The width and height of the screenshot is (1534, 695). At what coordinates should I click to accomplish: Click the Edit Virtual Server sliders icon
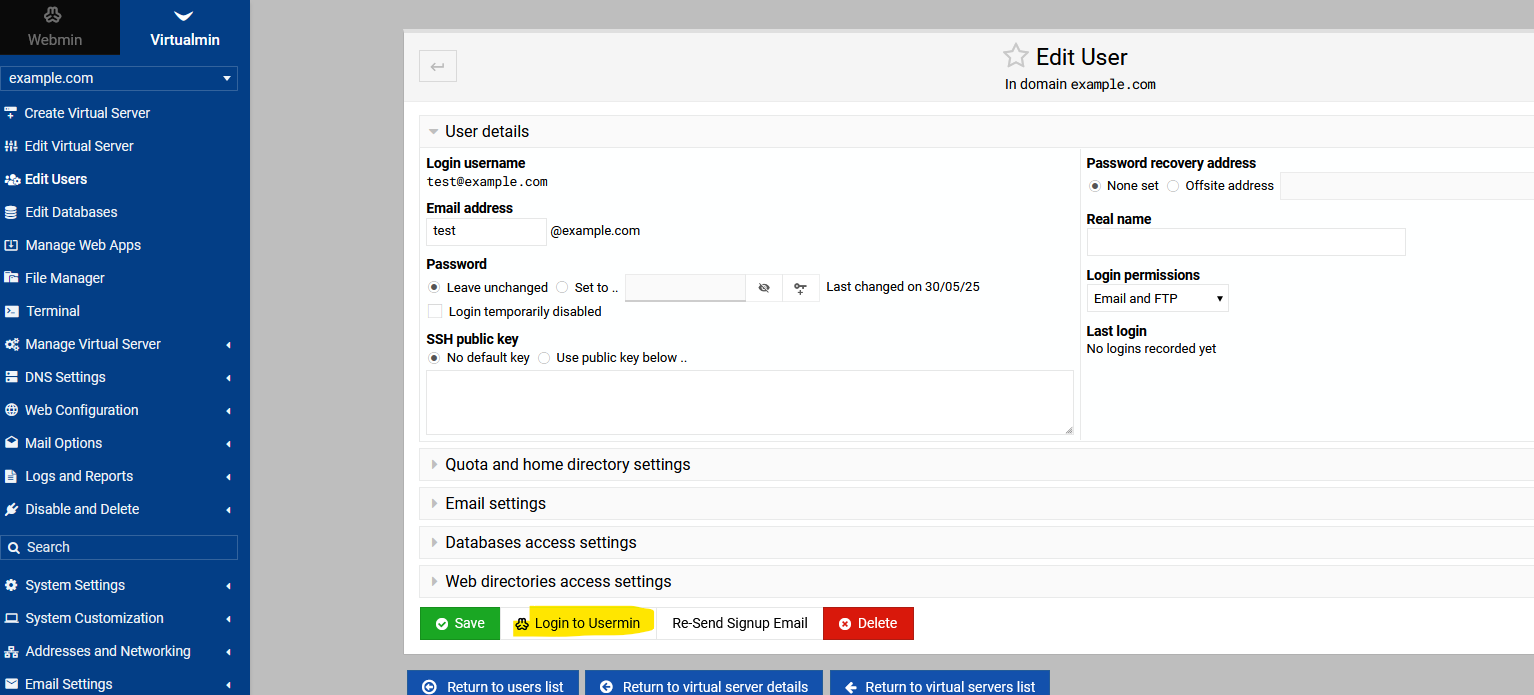pyautogui.click(x=11, y=146)
